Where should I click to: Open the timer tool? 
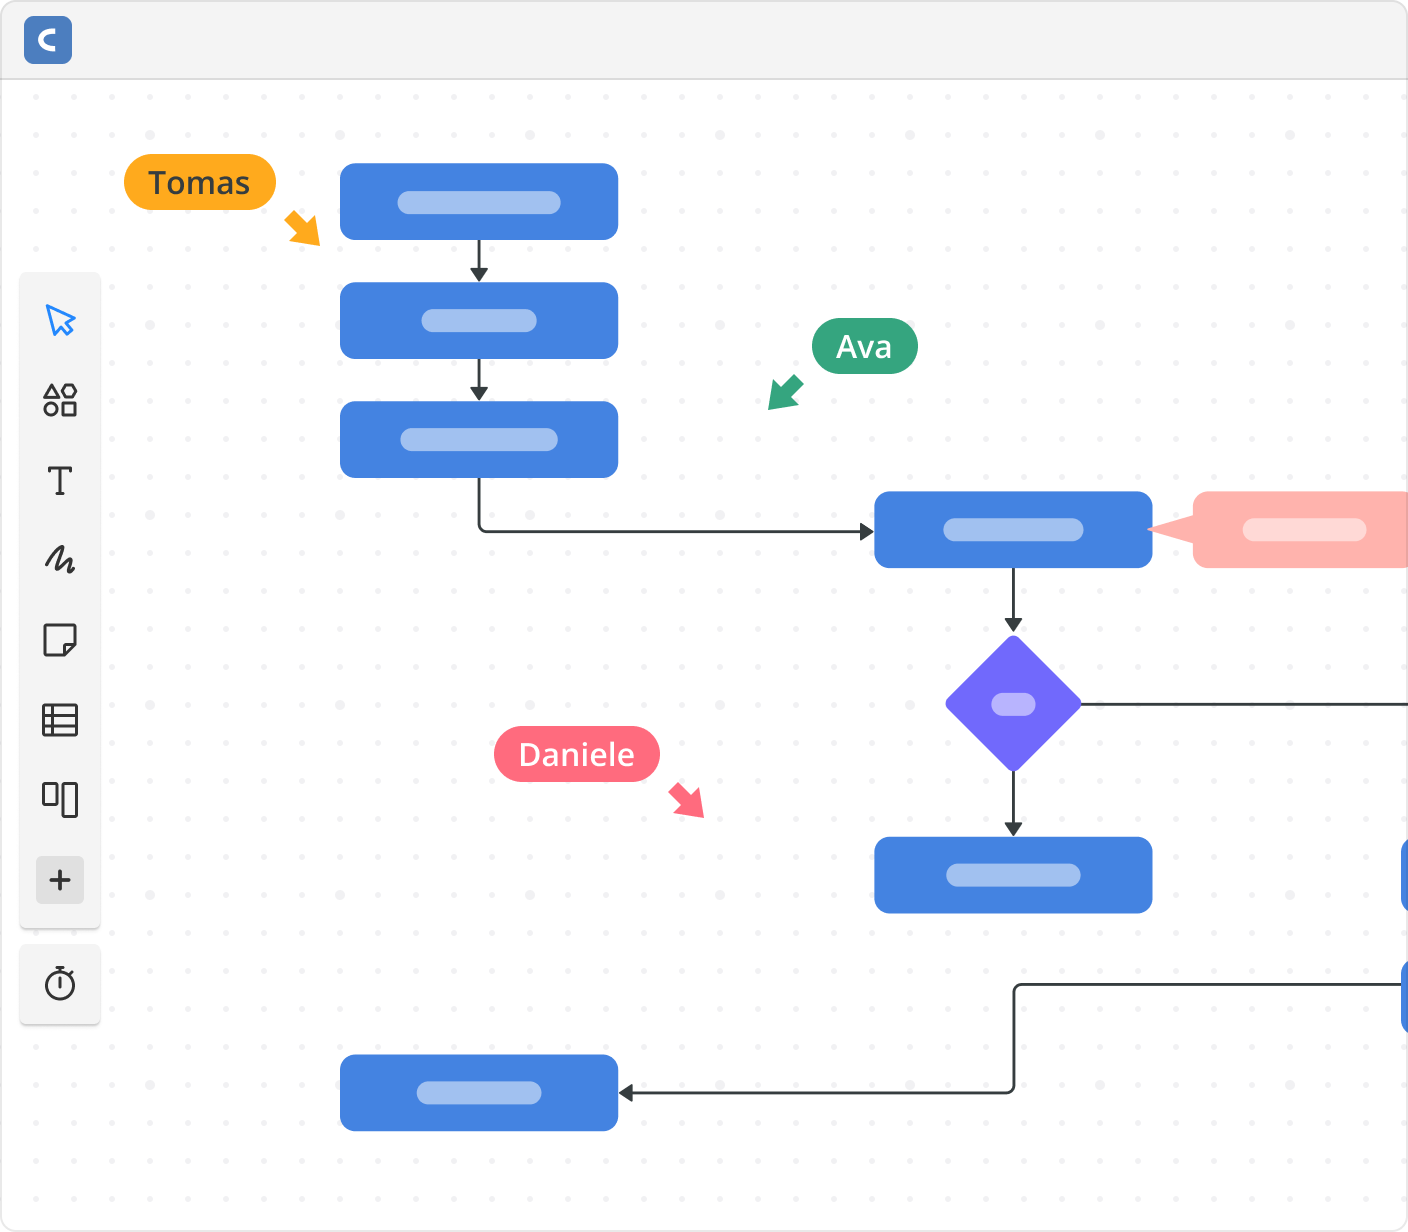coord(60,984)
